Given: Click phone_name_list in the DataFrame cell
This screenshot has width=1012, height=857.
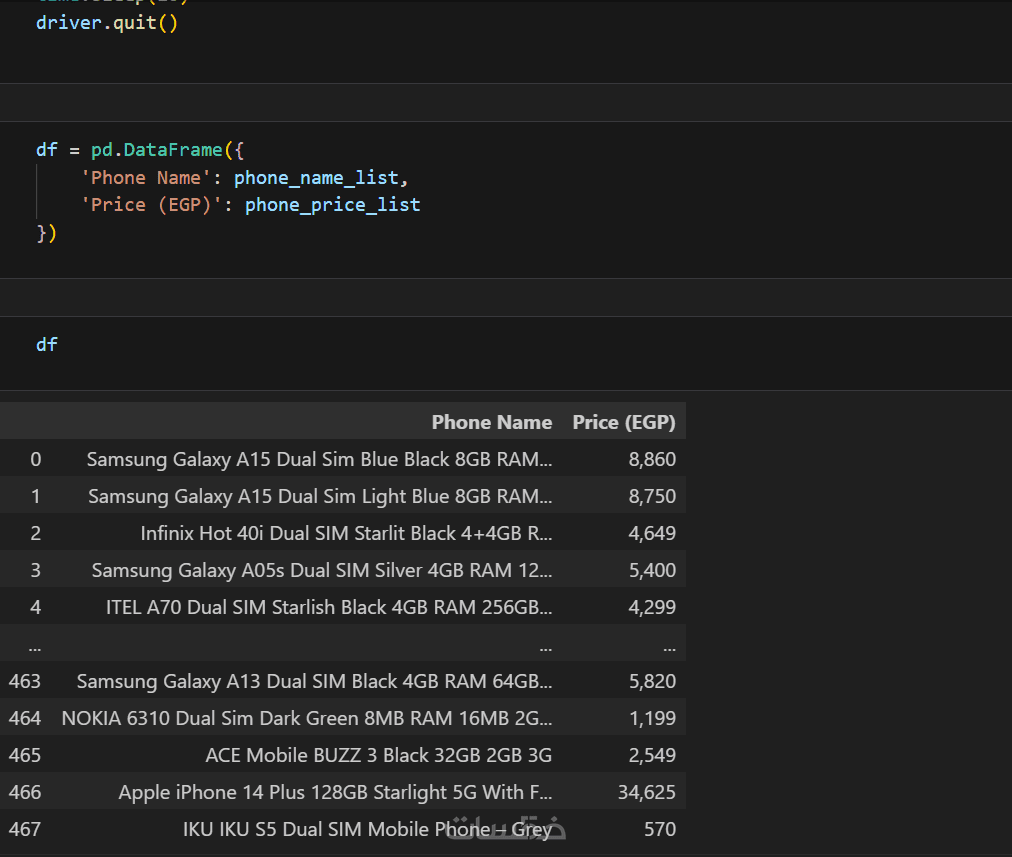Looking at the screenshot, I should point(316,178).
